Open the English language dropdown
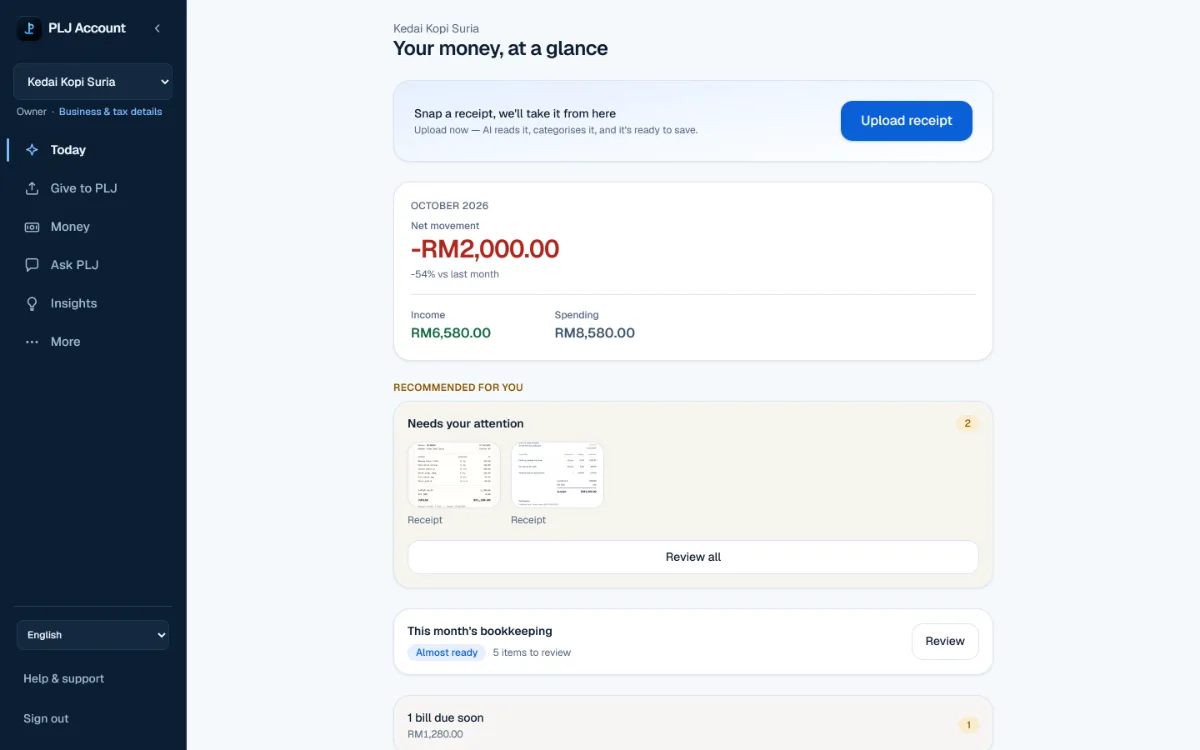Viewport: 1200px width, 750px height. (x=93, y=635)
